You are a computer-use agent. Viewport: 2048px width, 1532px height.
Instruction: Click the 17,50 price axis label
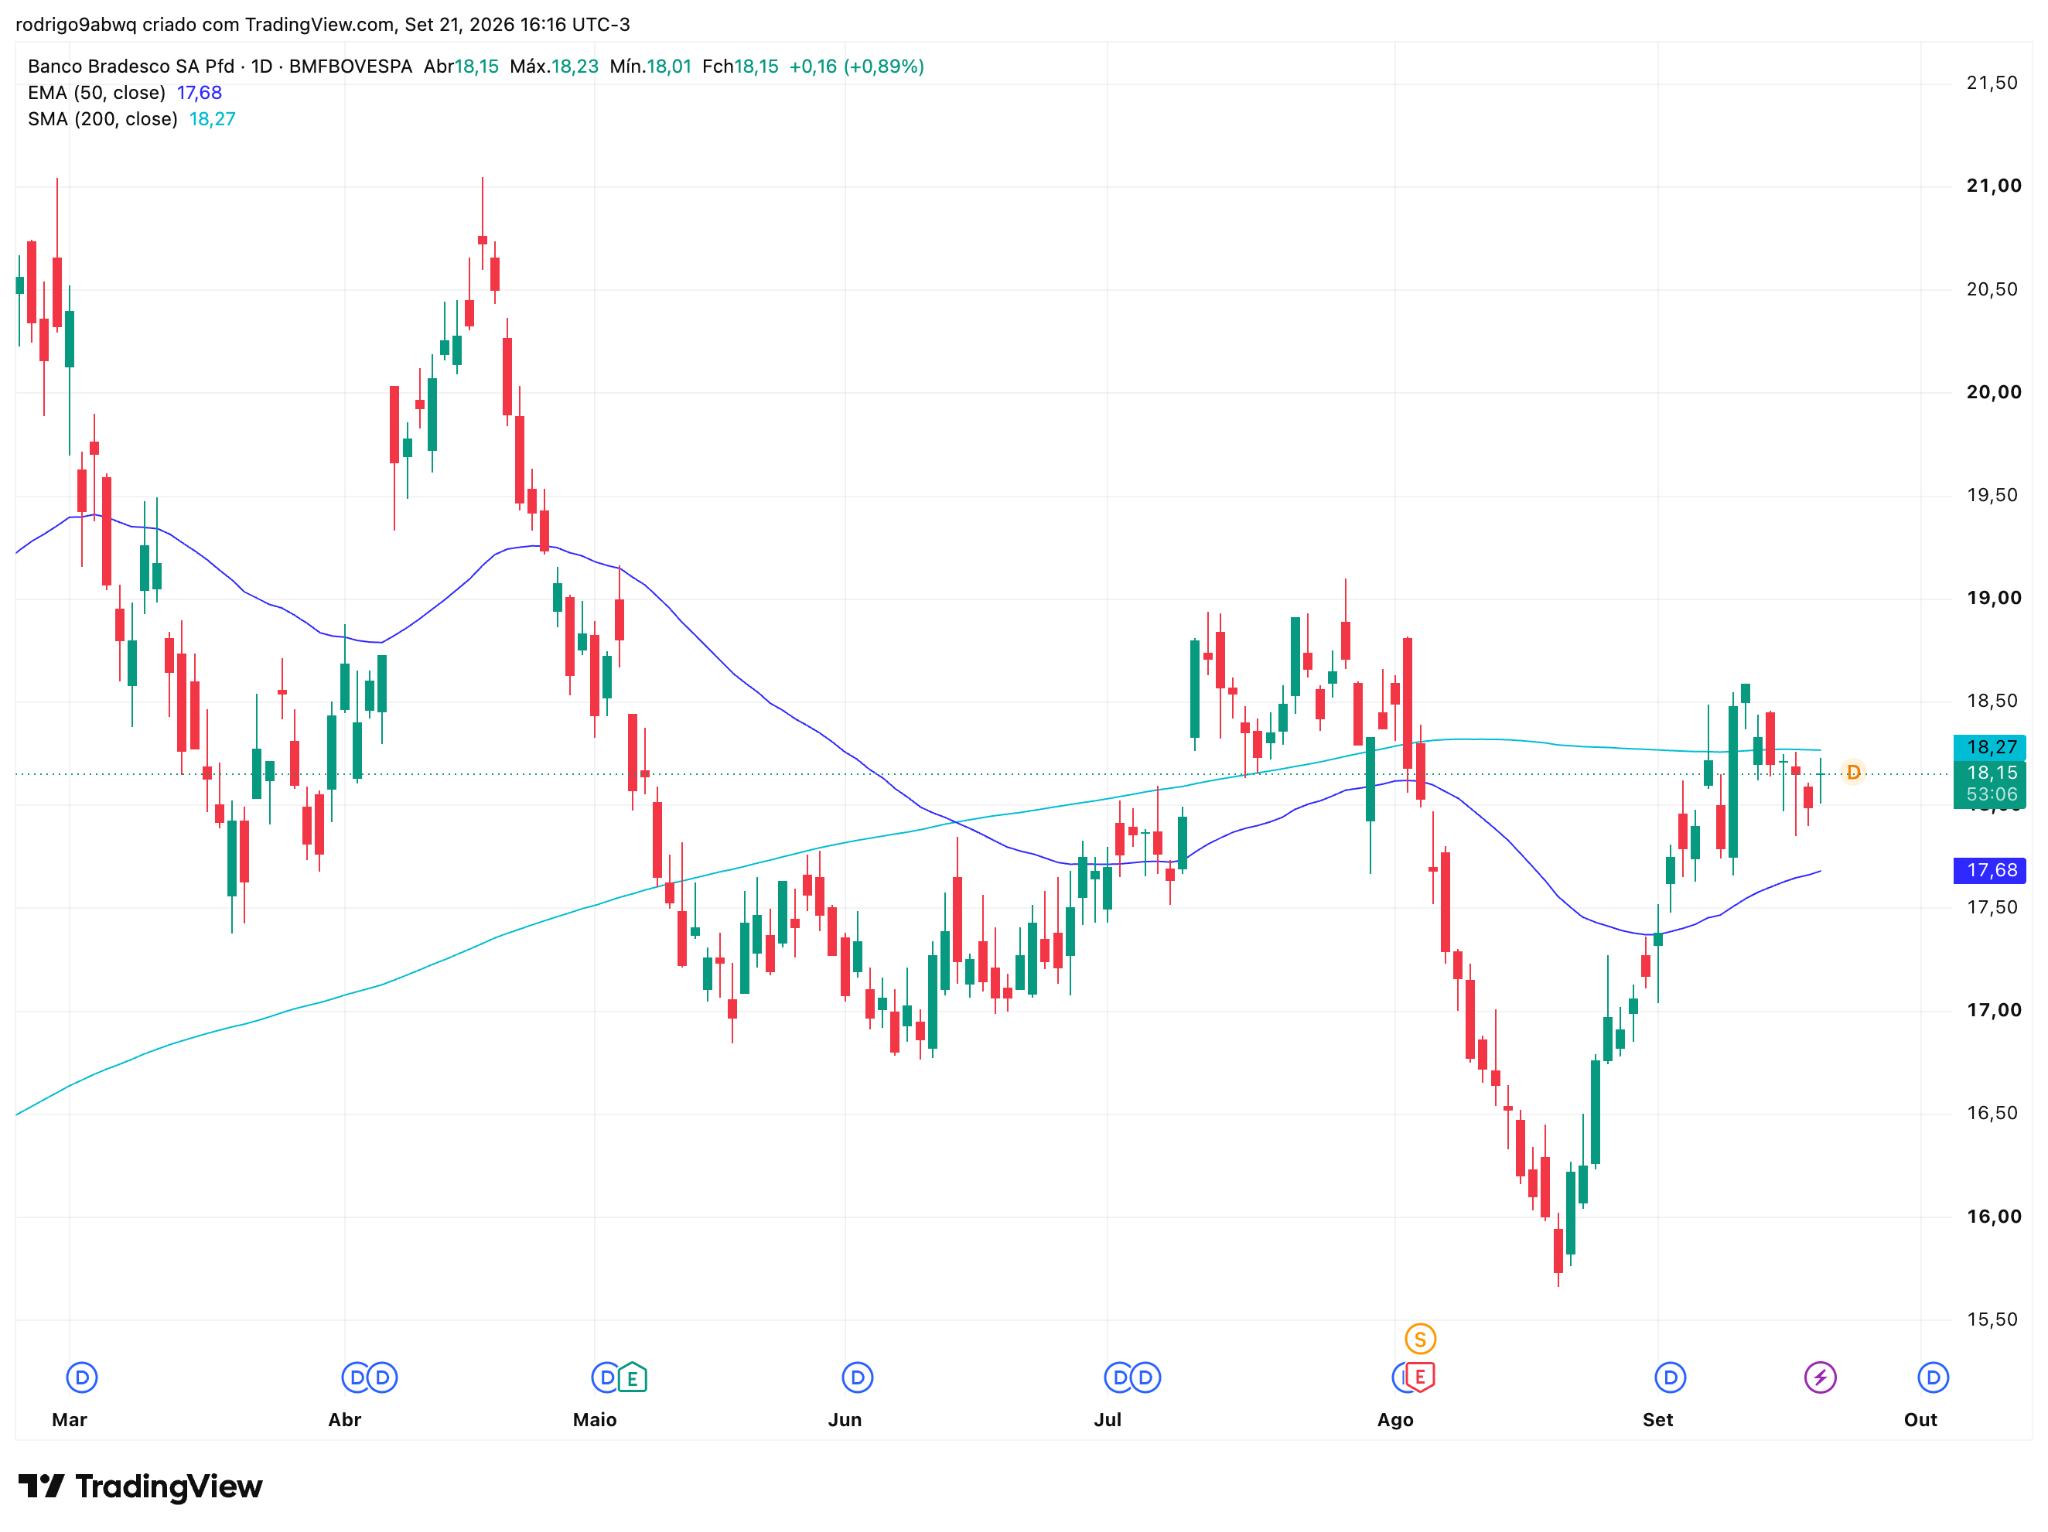click(x=1992, y=907)
